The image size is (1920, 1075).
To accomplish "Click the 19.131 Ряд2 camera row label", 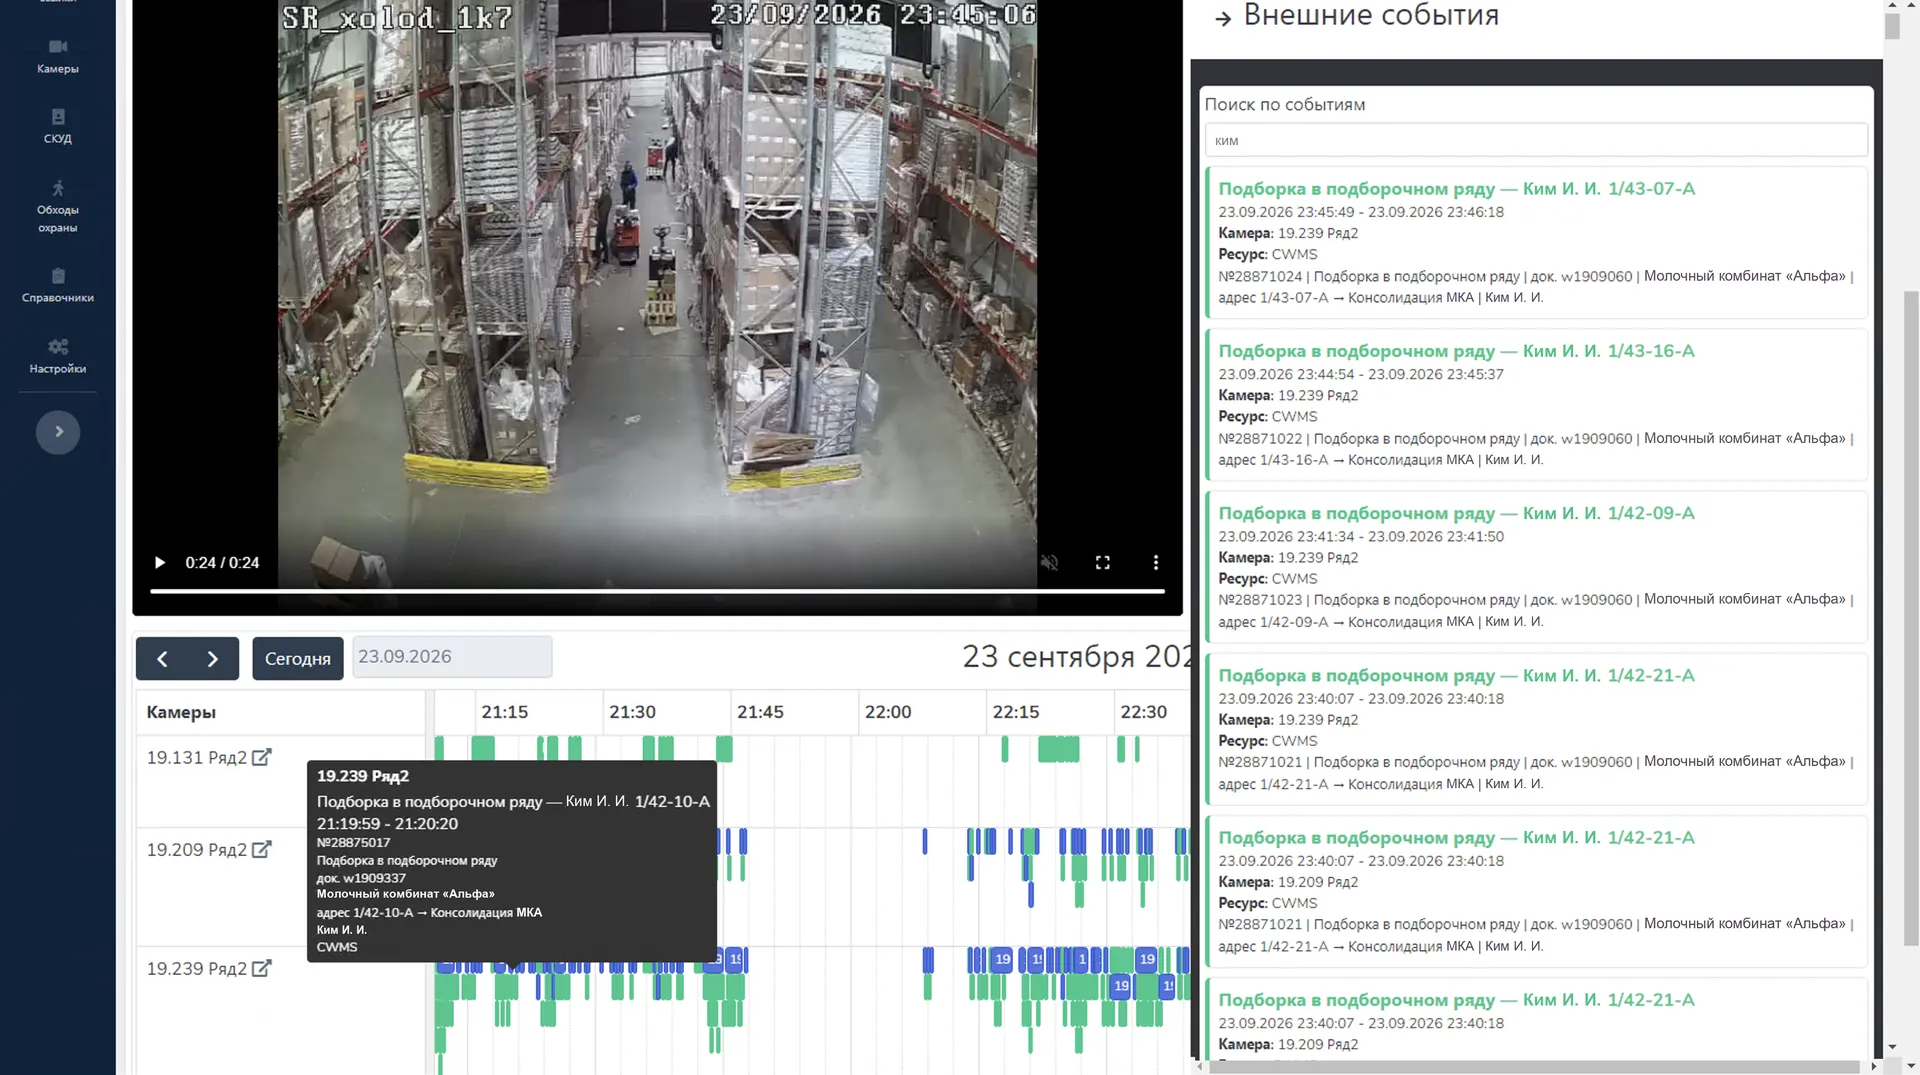I will click(x=196, y=758).
